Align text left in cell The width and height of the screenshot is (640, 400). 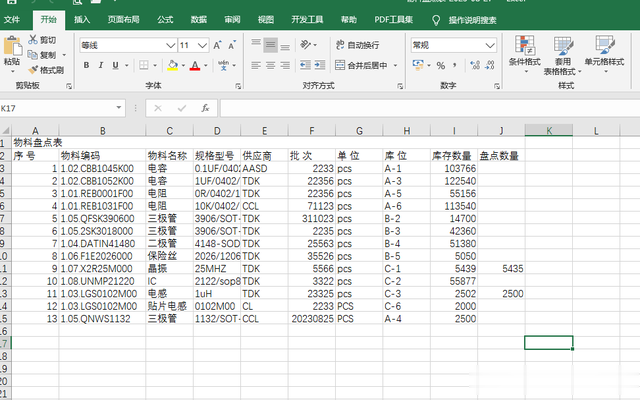[256, 65]
